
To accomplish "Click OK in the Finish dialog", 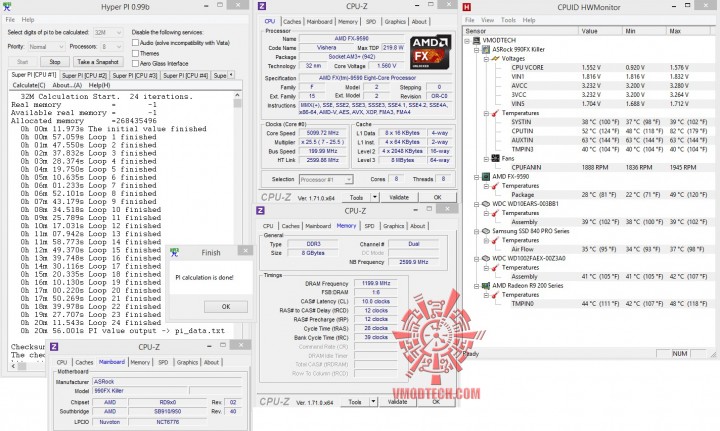I will [226, 307].
